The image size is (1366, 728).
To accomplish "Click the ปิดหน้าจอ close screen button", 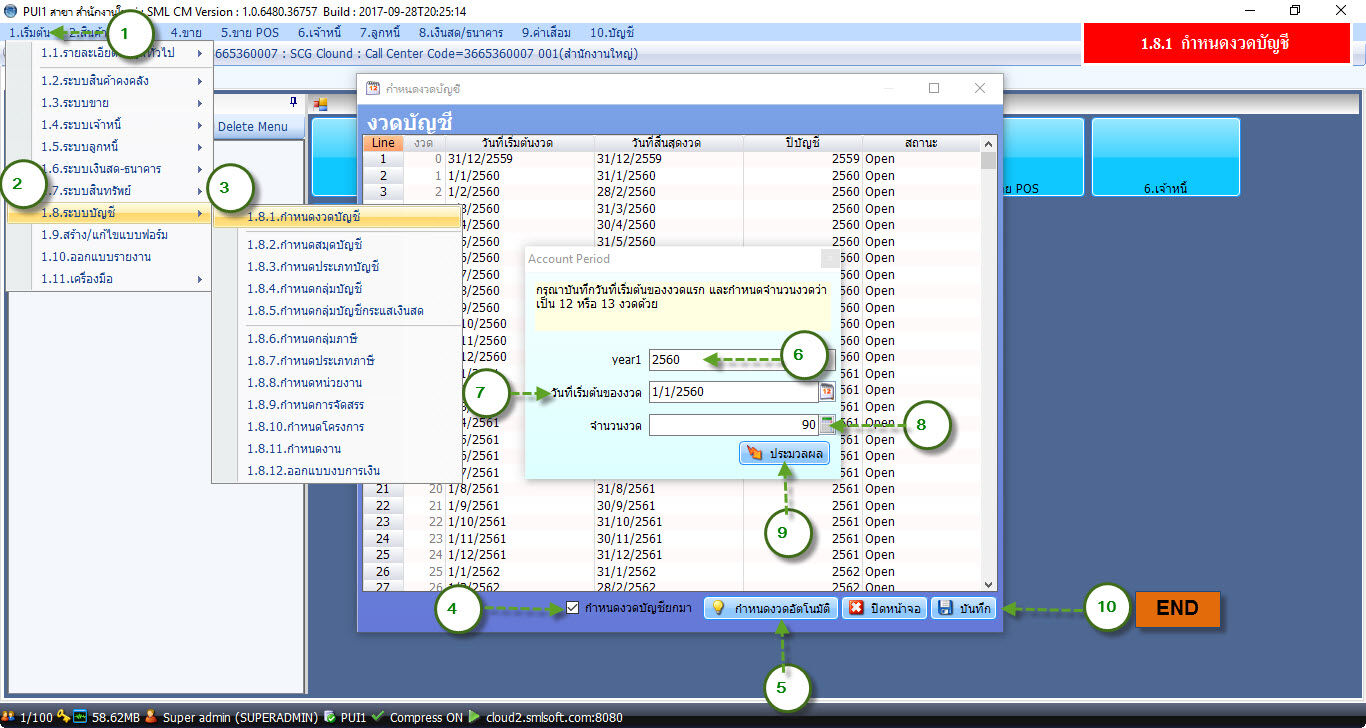I will (885, 608).
